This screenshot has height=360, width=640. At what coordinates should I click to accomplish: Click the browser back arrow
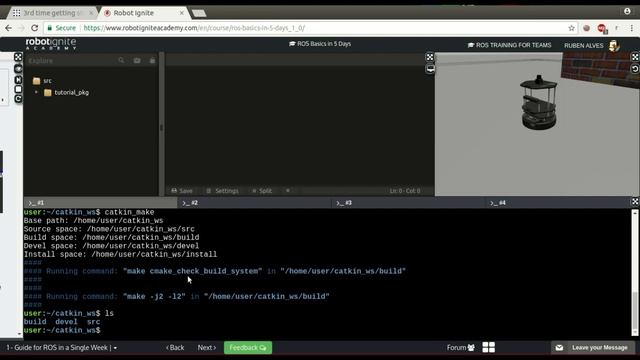click(x=9, y=28)
